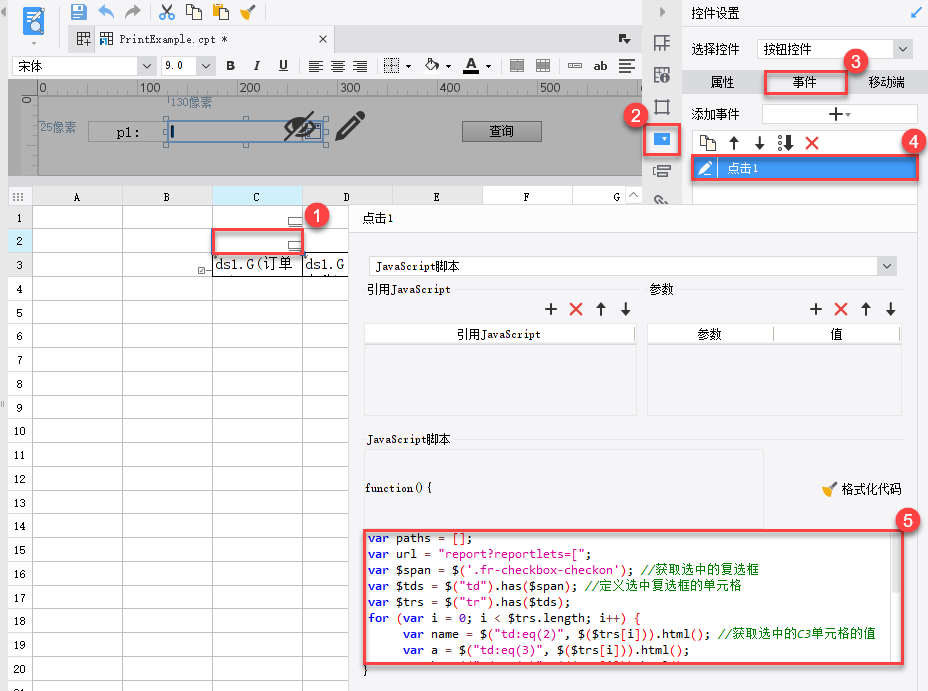This screenshot has height=691, width=928.
Task: Switch to the 事件 tab
Action: (x=804, y=82)
